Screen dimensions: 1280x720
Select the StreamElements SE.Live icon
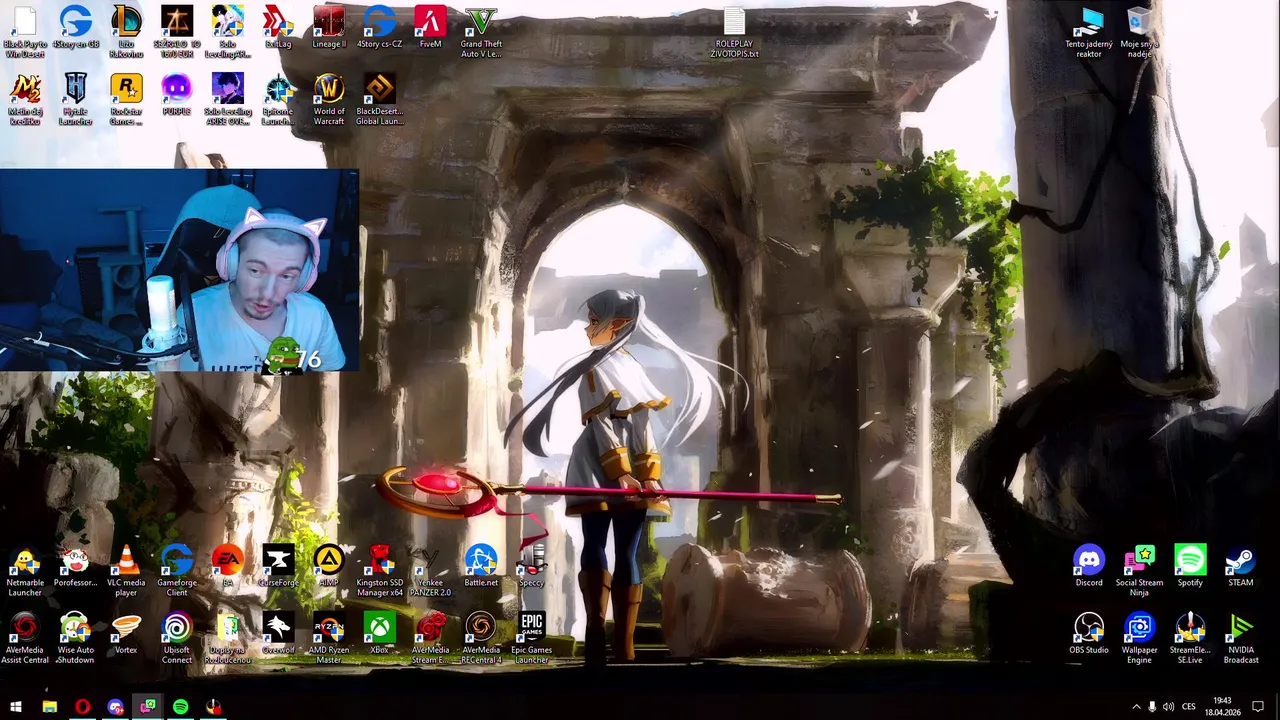click(x=1190, y=639)
